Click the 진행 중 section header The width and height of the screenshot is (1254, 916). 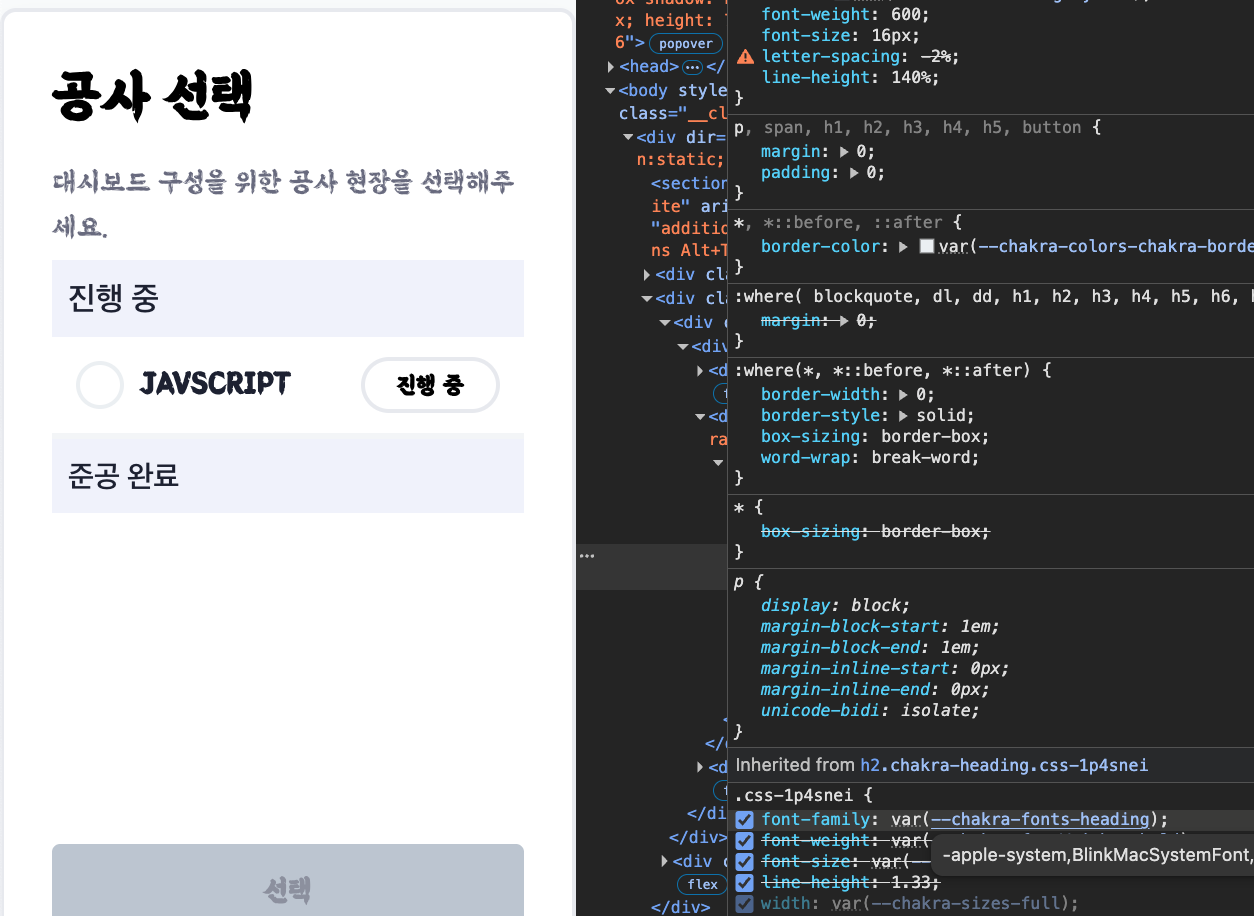click(x=288, y=298)
